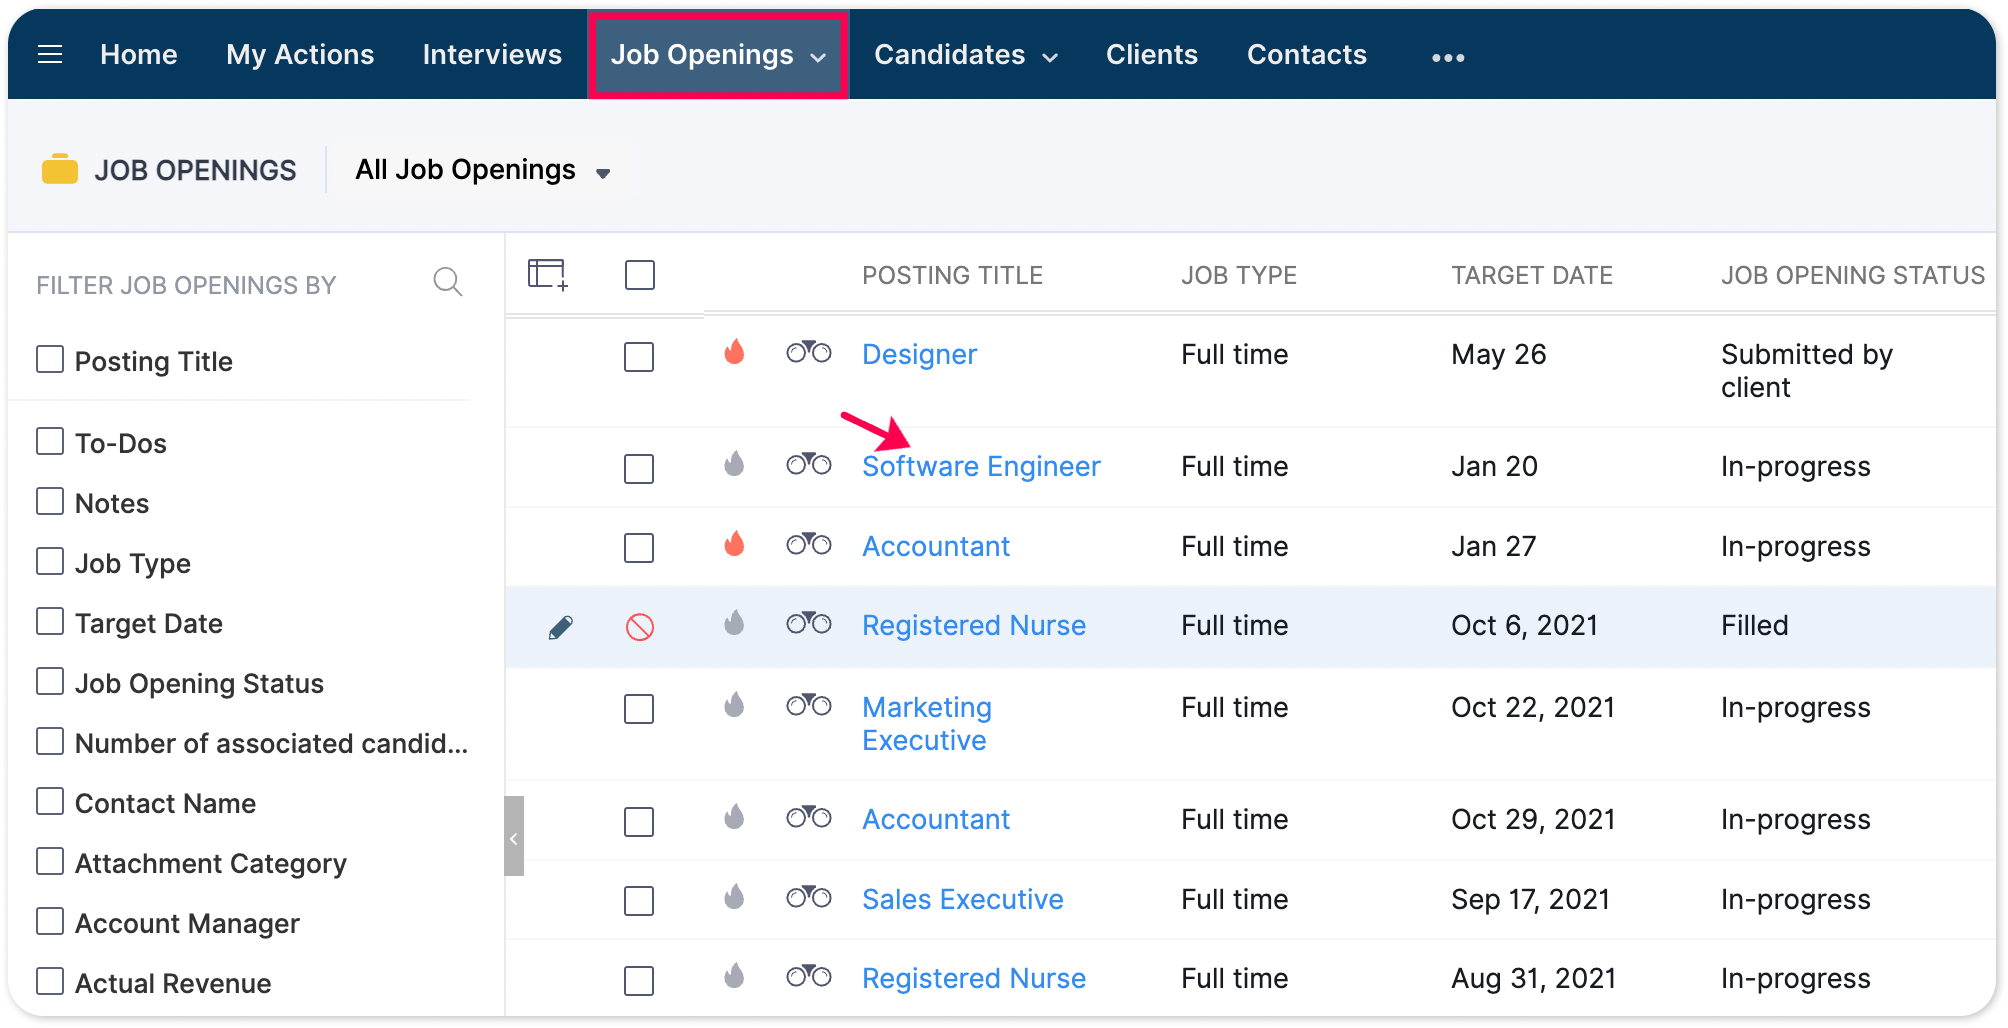Click the binoculars icon for Oct 29 Accountant

point(809,817)
